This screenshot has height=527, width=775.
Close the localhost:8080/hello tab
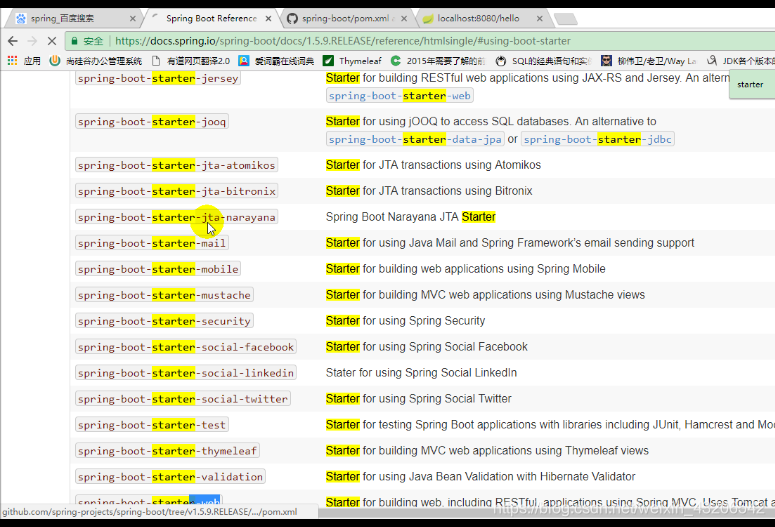pos(540,19)
